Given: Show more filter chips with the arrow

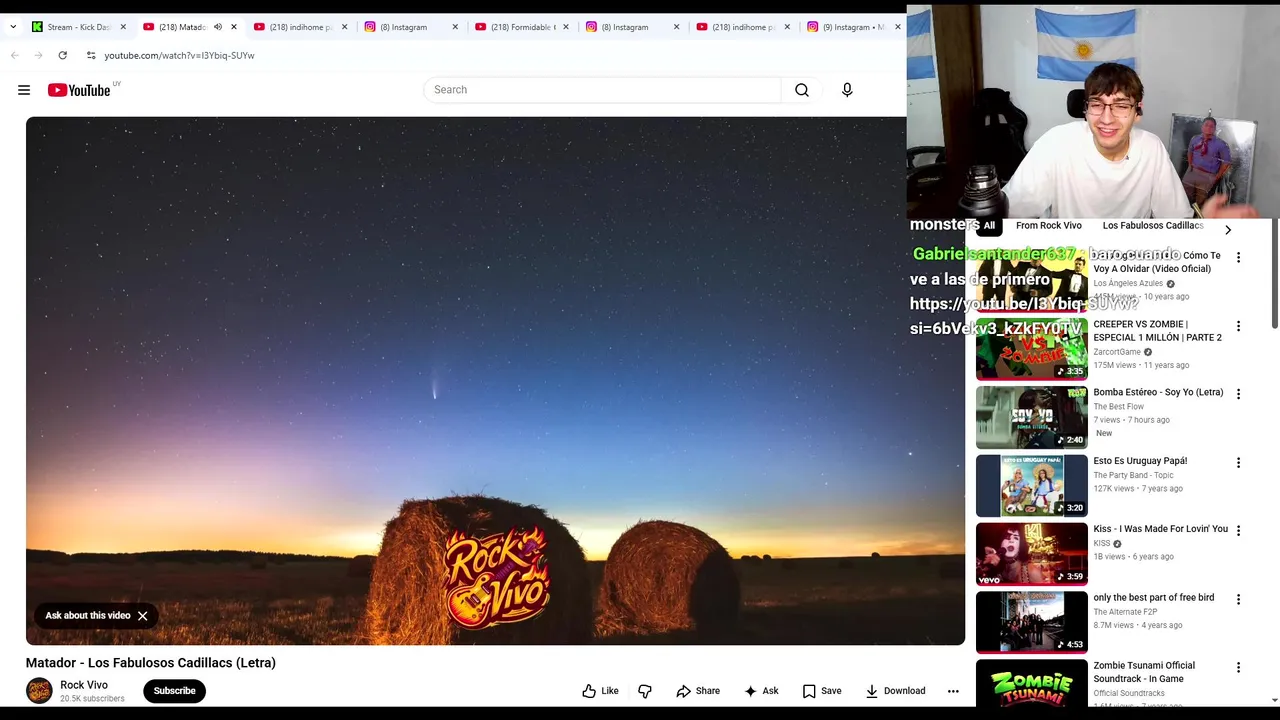Looking at the screenshot, I should (x=1227, y=229).
